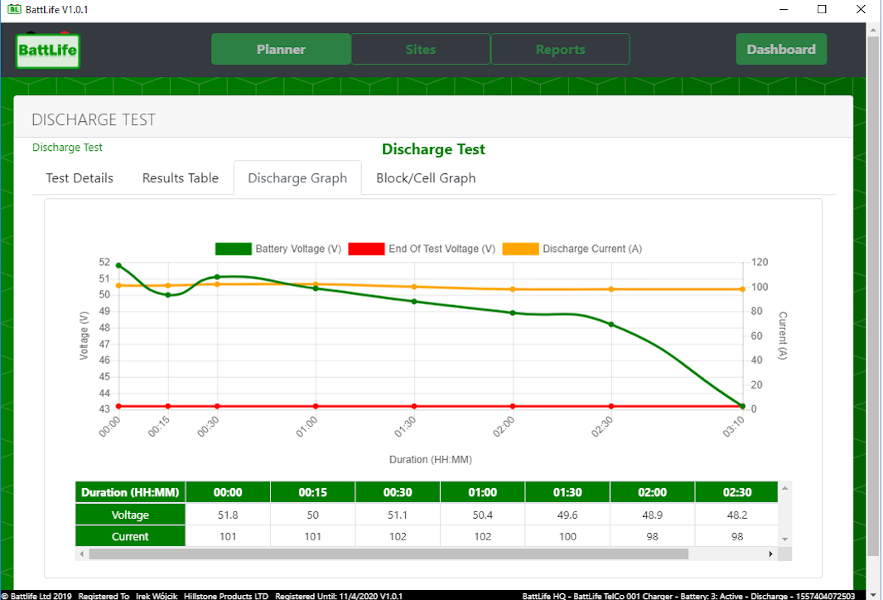
Task: Switch to the Test Details tab
Action: pyautogui.click(x=80, y=178)
